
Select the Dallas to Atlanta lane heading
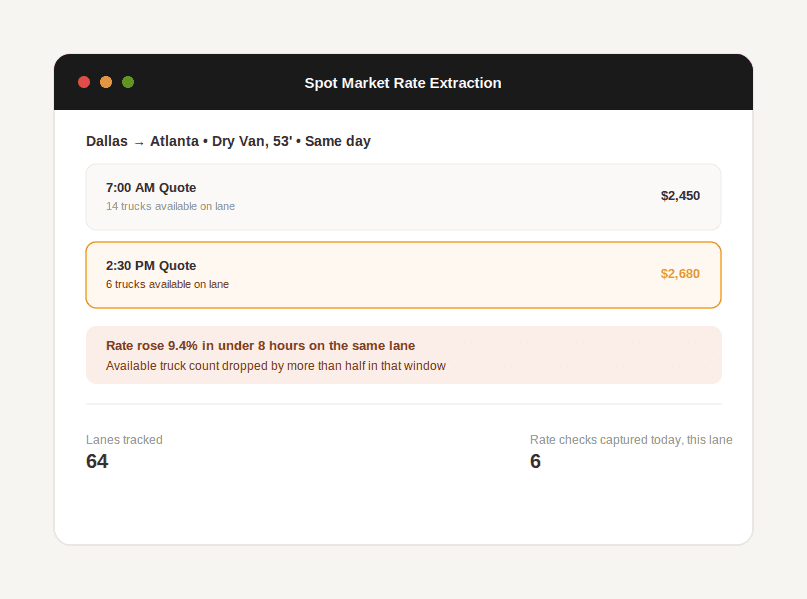coord(228,141)
